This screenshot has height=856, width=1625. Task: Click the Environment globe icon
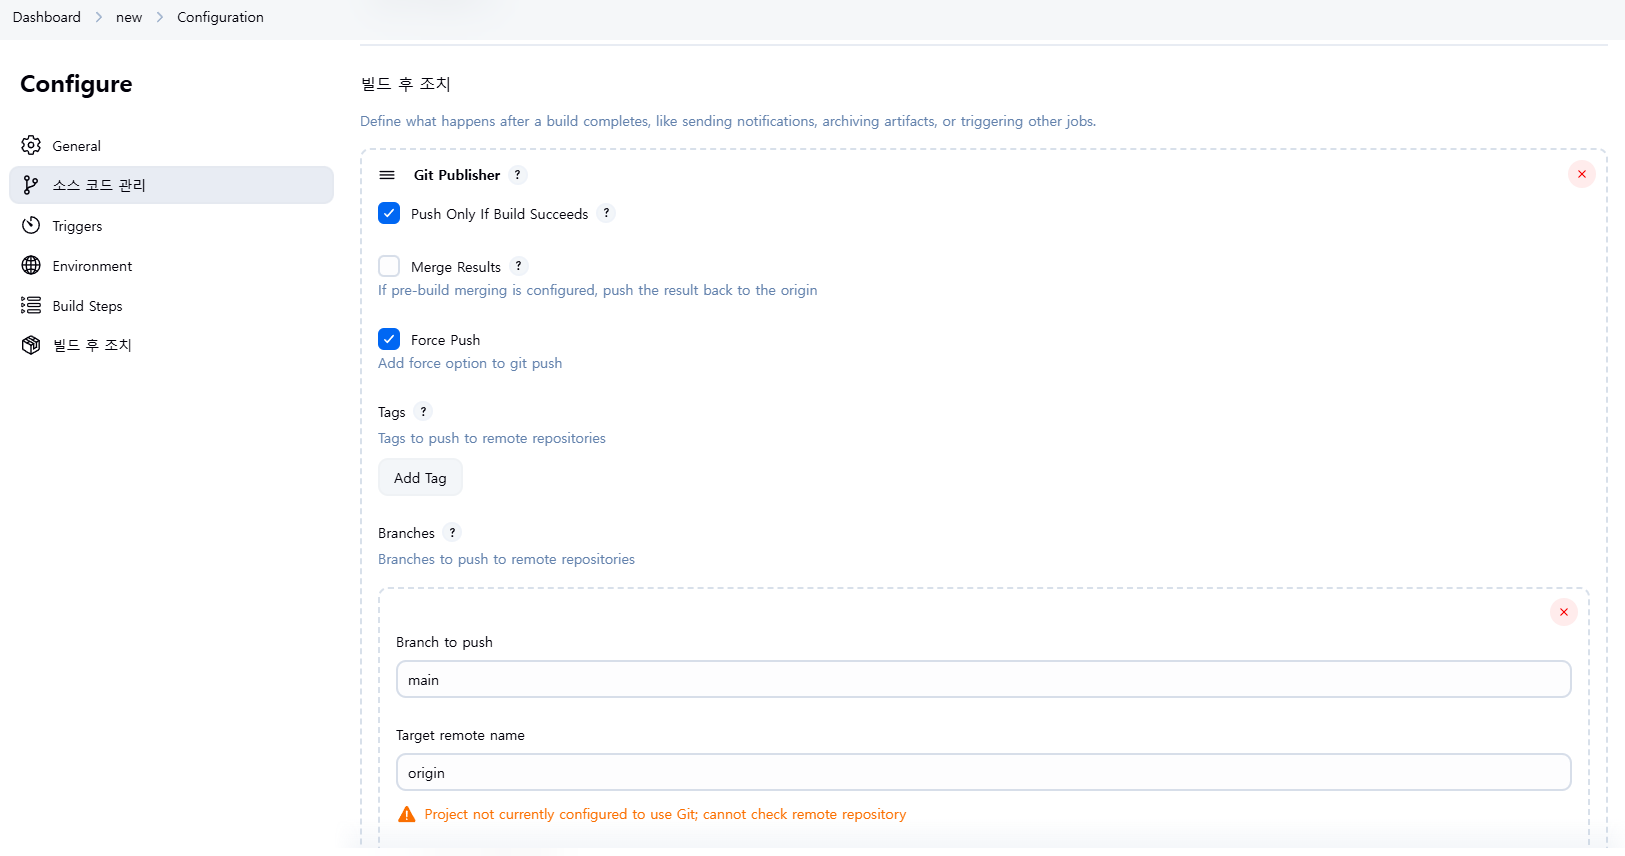pos(31,265)
